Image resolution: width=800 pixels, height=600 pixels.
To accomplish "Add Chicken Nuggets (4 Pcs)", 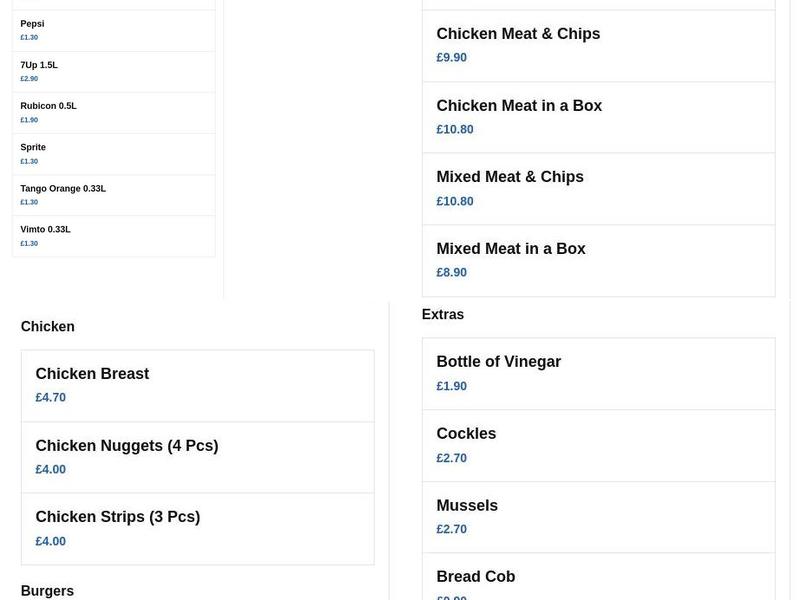I will point(197,456).
